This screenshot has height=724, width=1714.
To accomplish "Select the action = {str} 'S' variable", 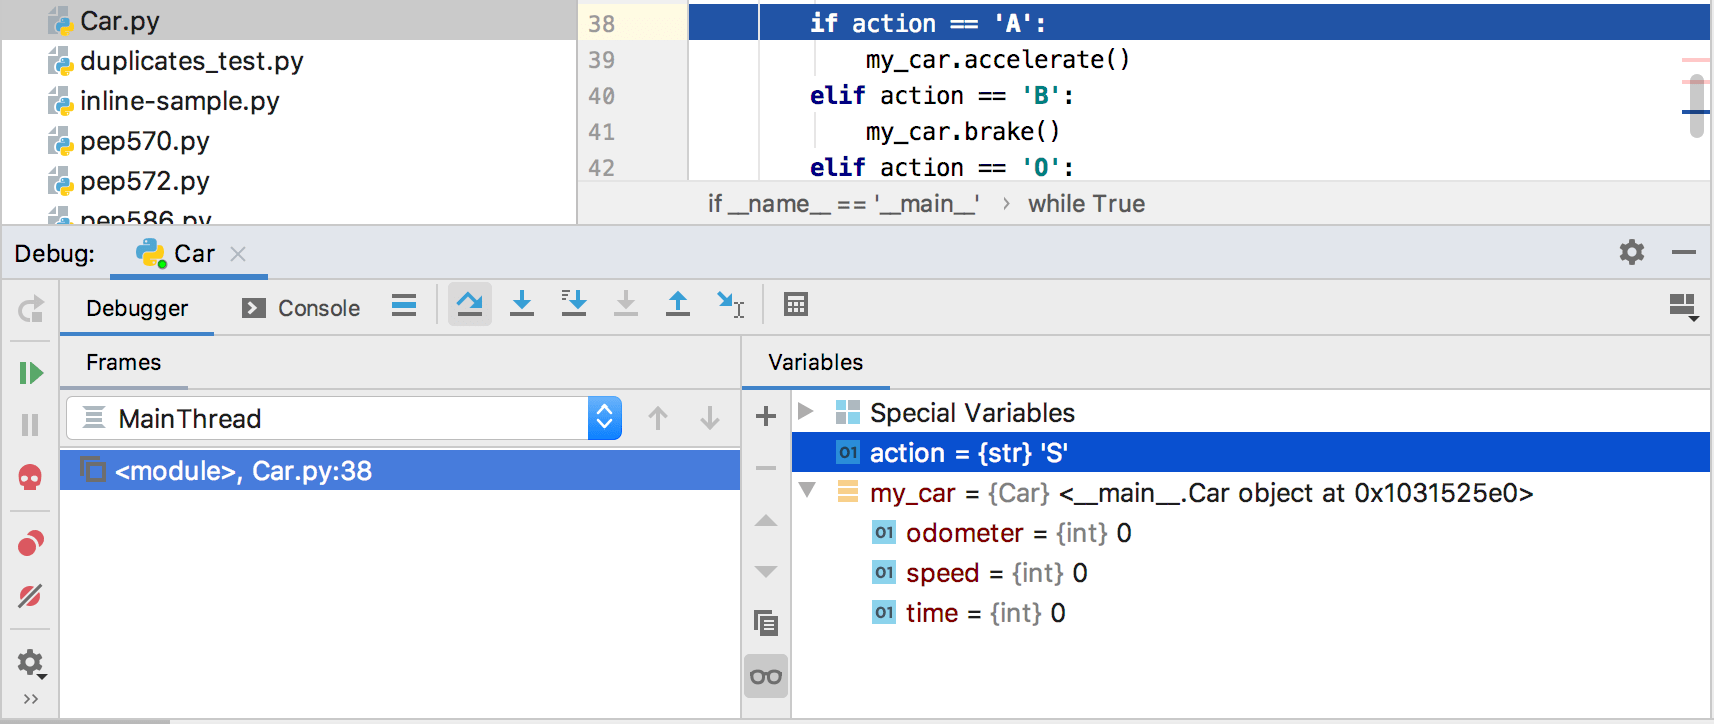I will click(1251, 452).
